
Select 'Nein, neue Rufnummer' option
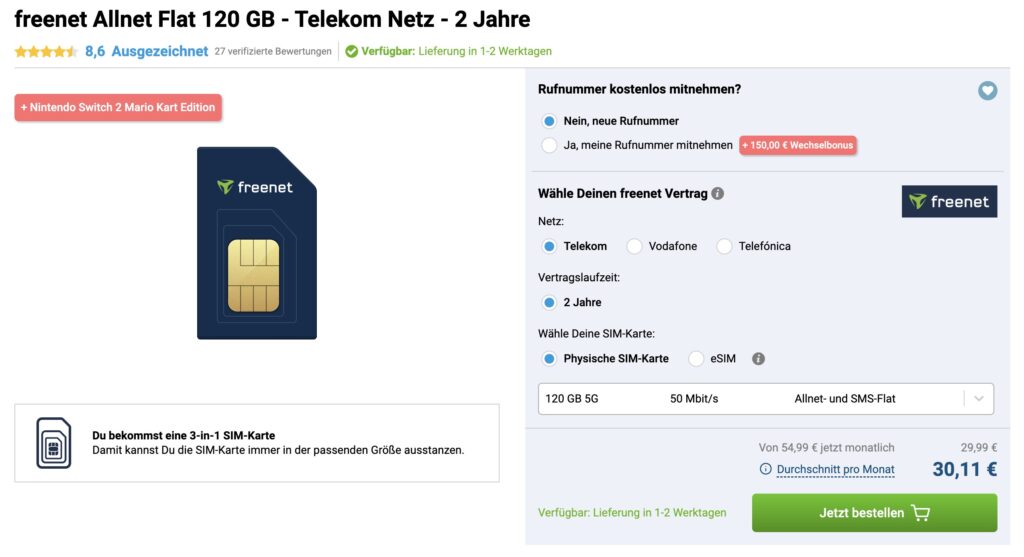[549, 121]
